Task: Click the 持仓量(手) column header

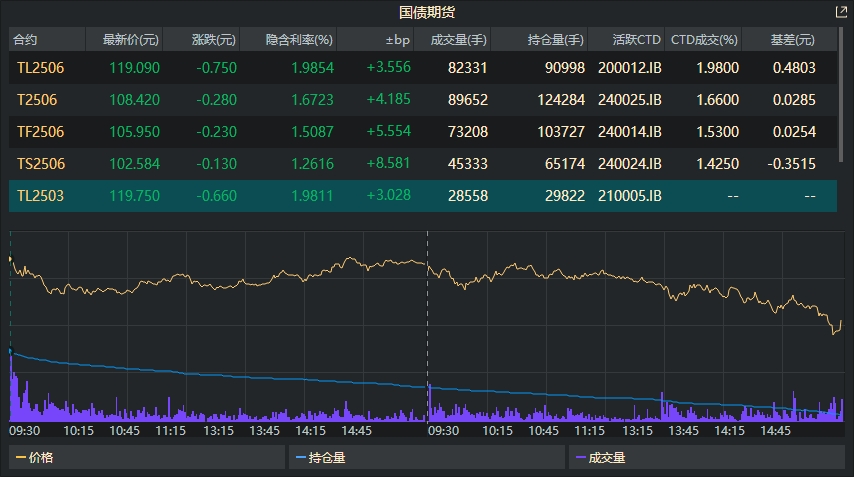Action: [555, 40]
